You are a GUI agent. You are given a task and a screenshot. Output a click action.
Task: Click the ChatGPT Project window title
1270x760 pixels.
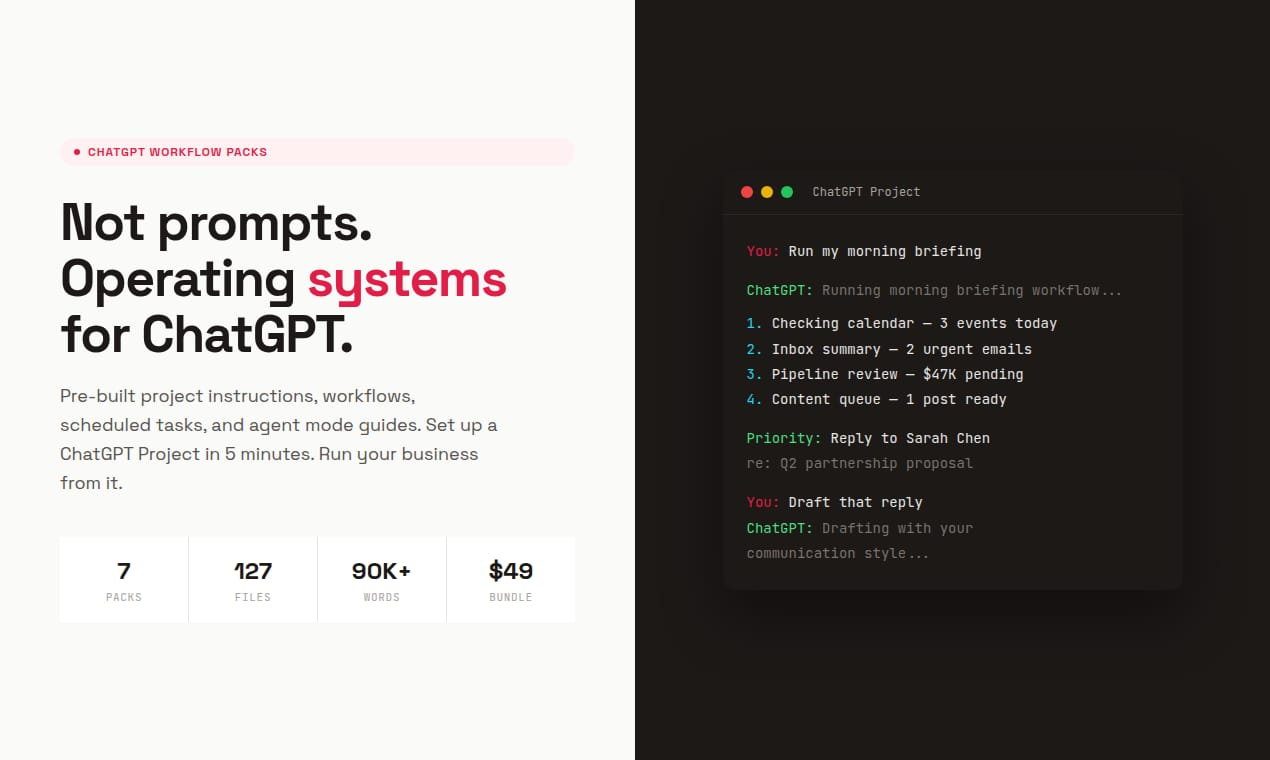tap(866, 191)
